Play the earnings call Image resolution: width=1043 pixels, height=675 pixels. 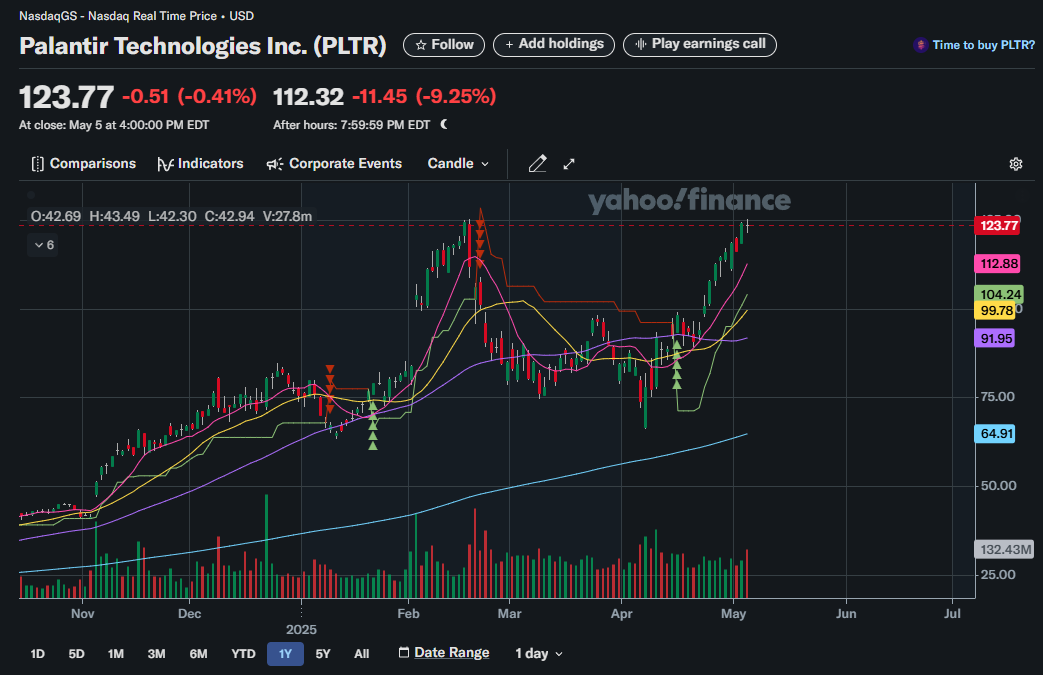700,45
